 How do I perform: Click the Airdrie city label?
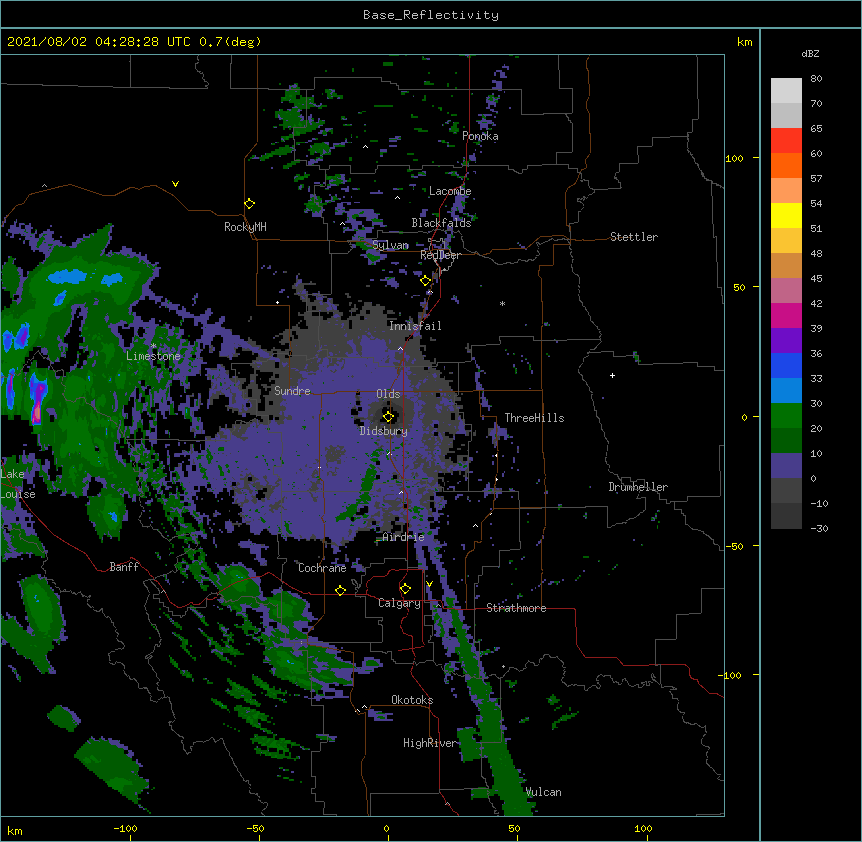pyautogui.click(x=404, y=537)
